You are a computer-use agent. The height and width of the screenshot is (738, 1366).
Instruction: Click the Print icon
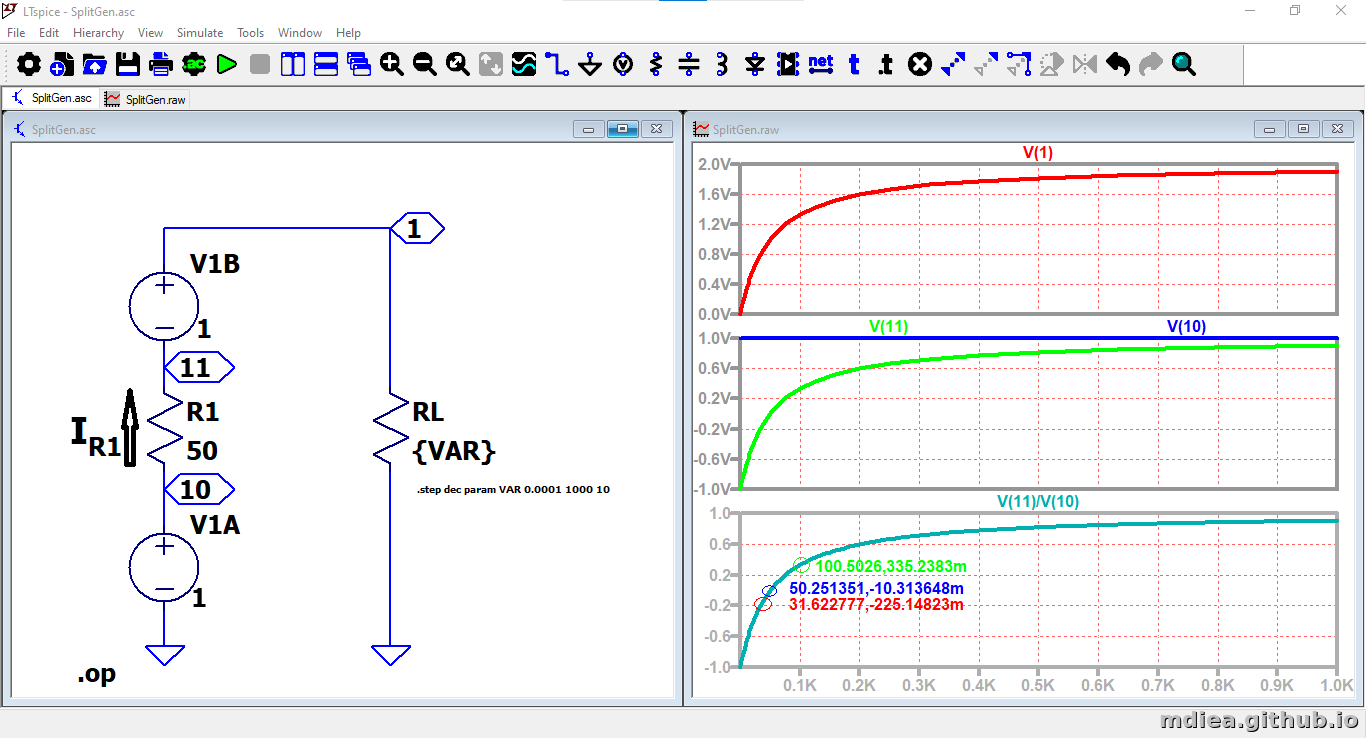[161, 65]
